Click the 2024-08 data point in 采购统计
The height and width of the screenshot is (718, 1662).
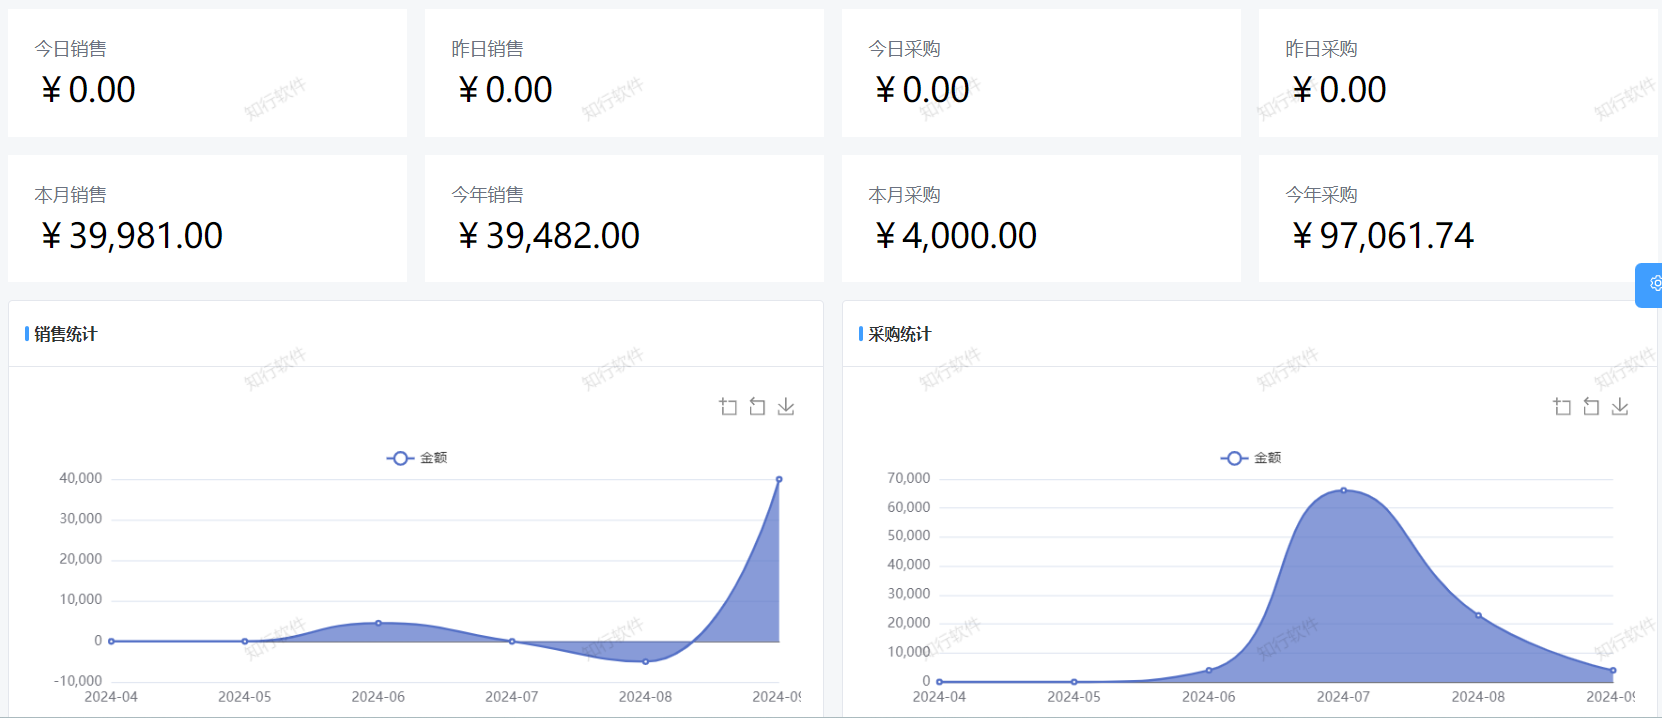[1478, 615]
